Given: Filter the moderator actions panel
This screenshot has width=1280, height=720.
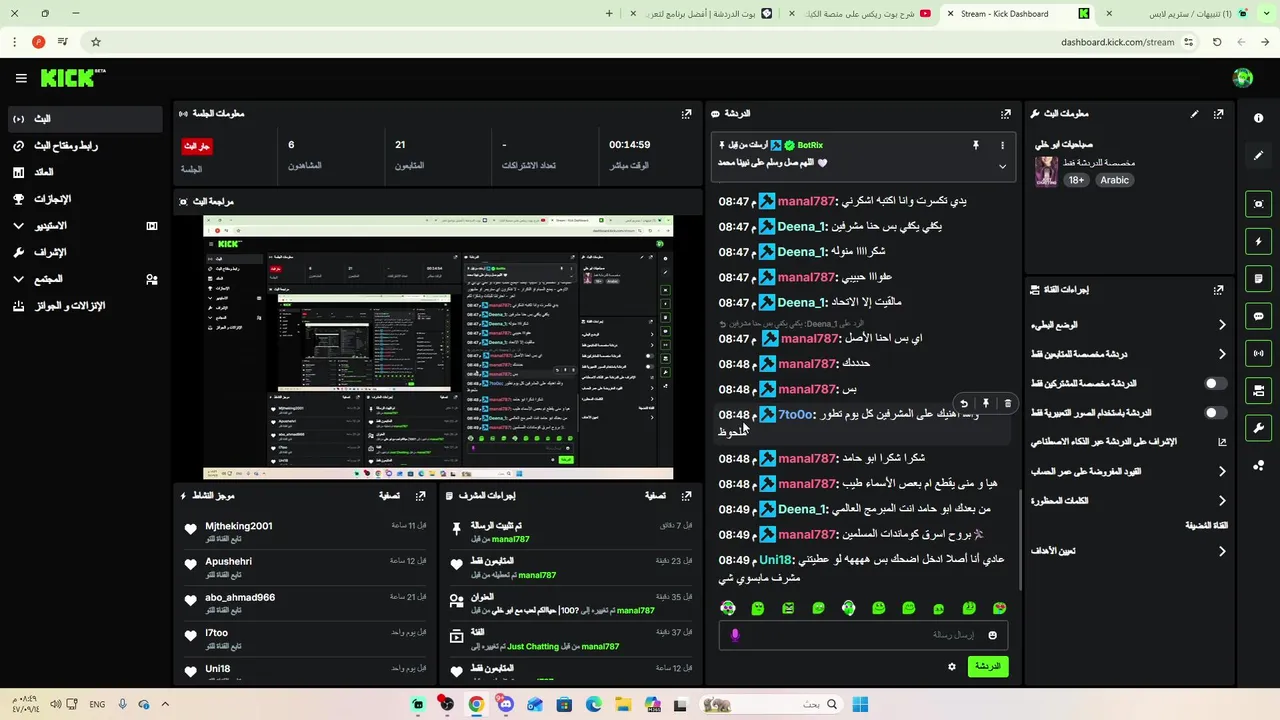Looking at the screenshot, I should (x=655, y=496).
